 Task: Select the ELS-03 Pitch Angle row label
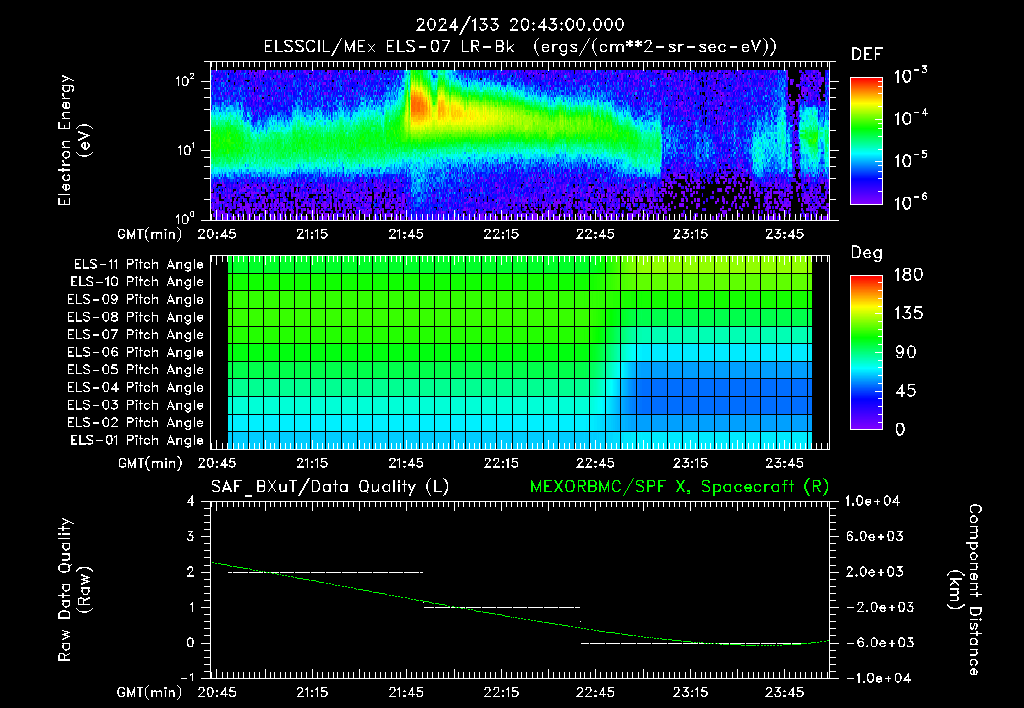pyautogui.click(x=136, y=406)
